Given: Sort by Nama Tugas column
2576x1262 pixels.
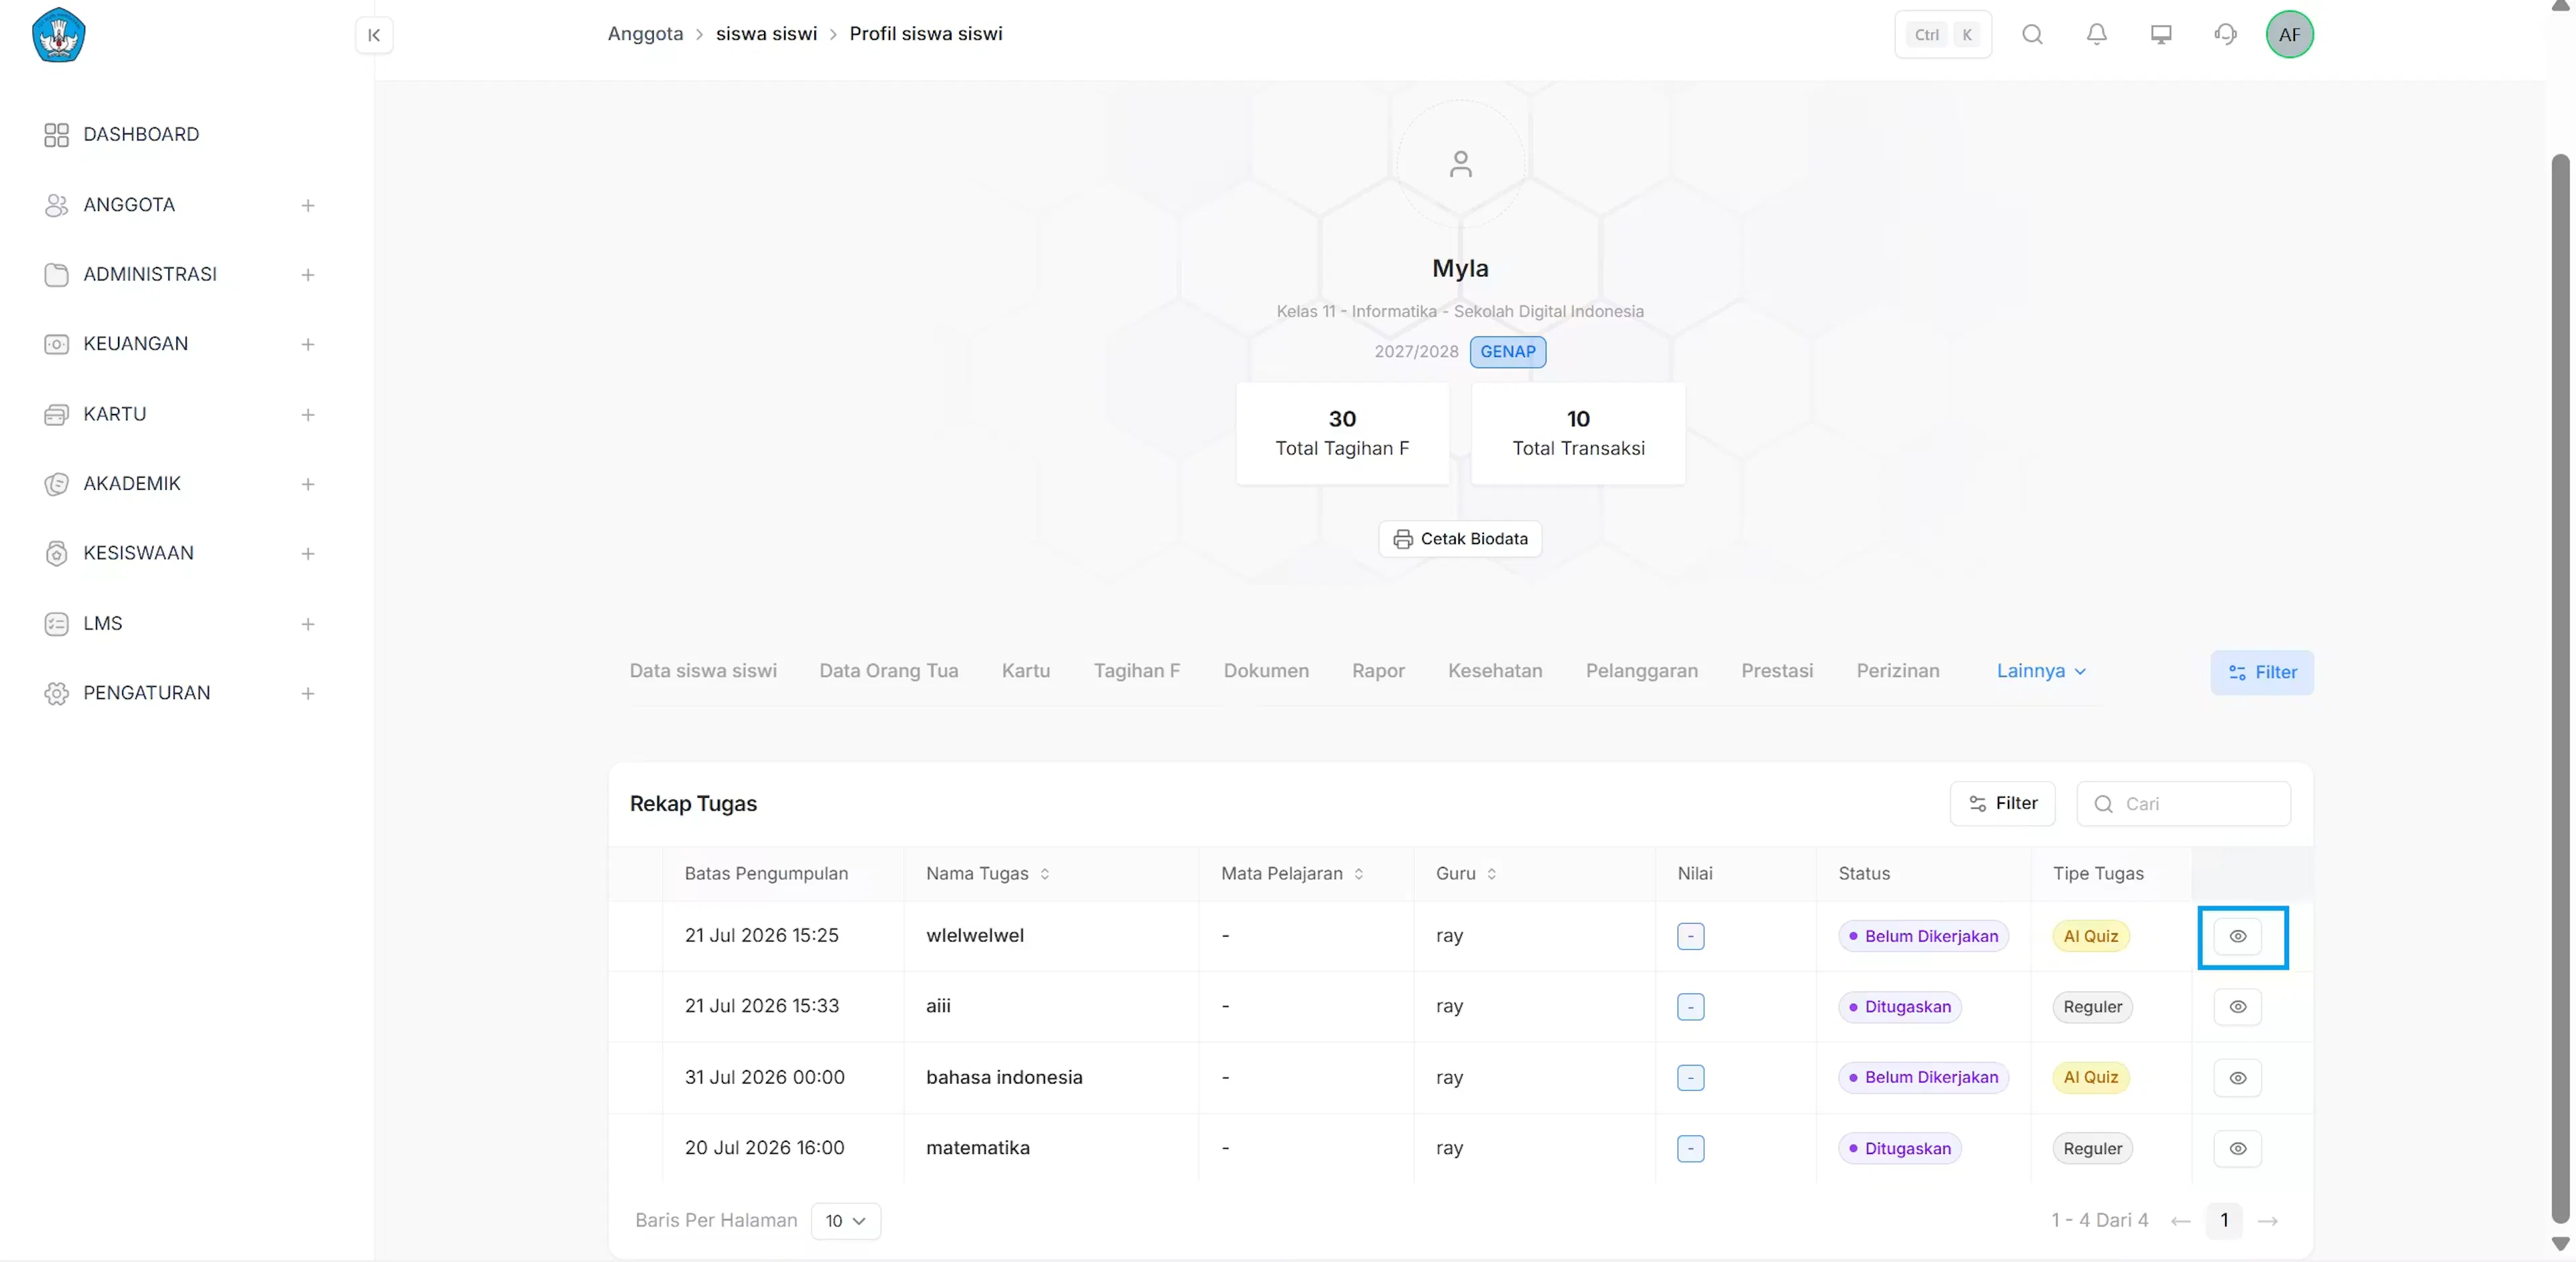Looking at the screenshot, I should 1045,874.
